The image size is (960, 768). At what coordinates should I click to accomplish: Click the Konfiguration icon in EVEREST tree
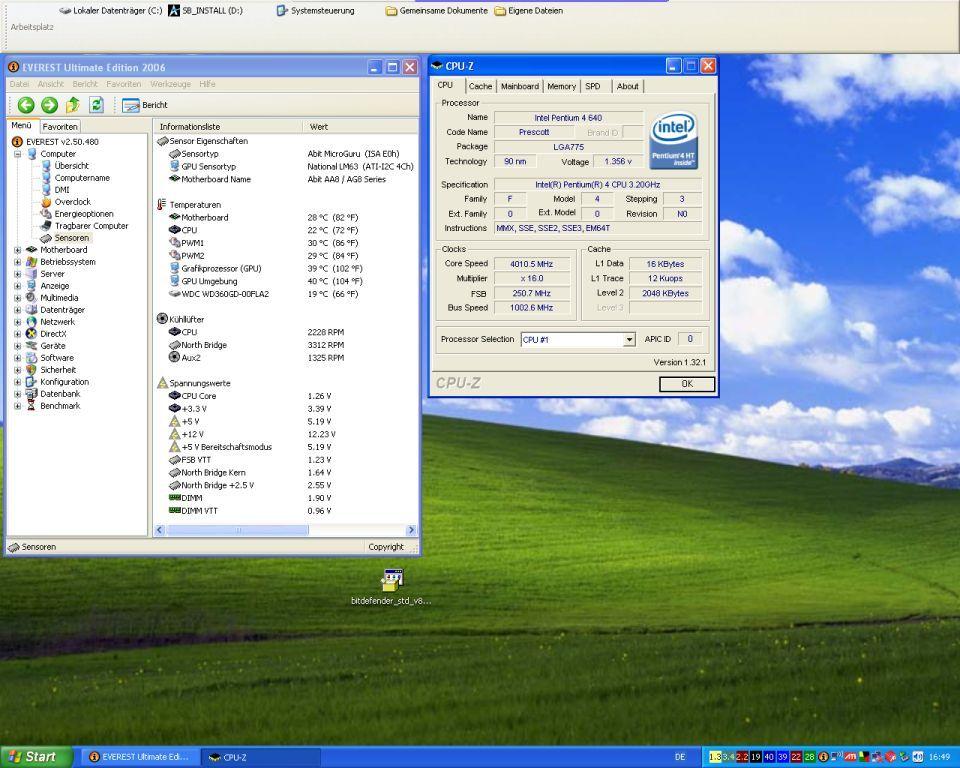32,382
